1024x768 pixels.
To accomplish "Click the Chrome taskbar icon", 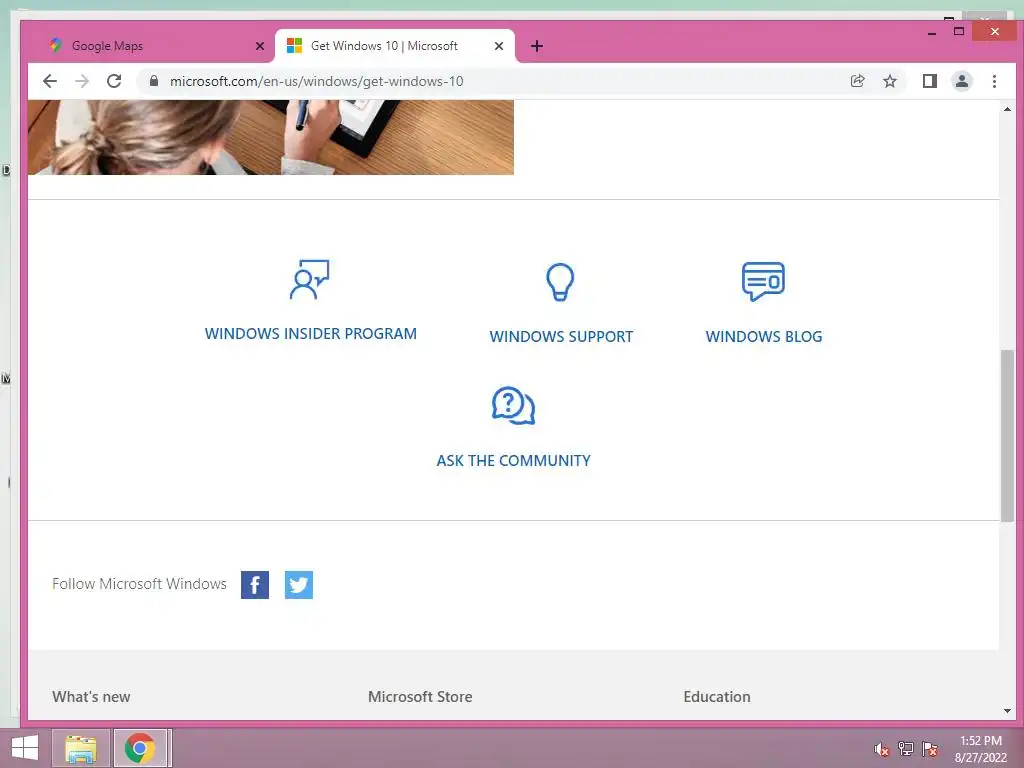I will [x=141, y=748].
